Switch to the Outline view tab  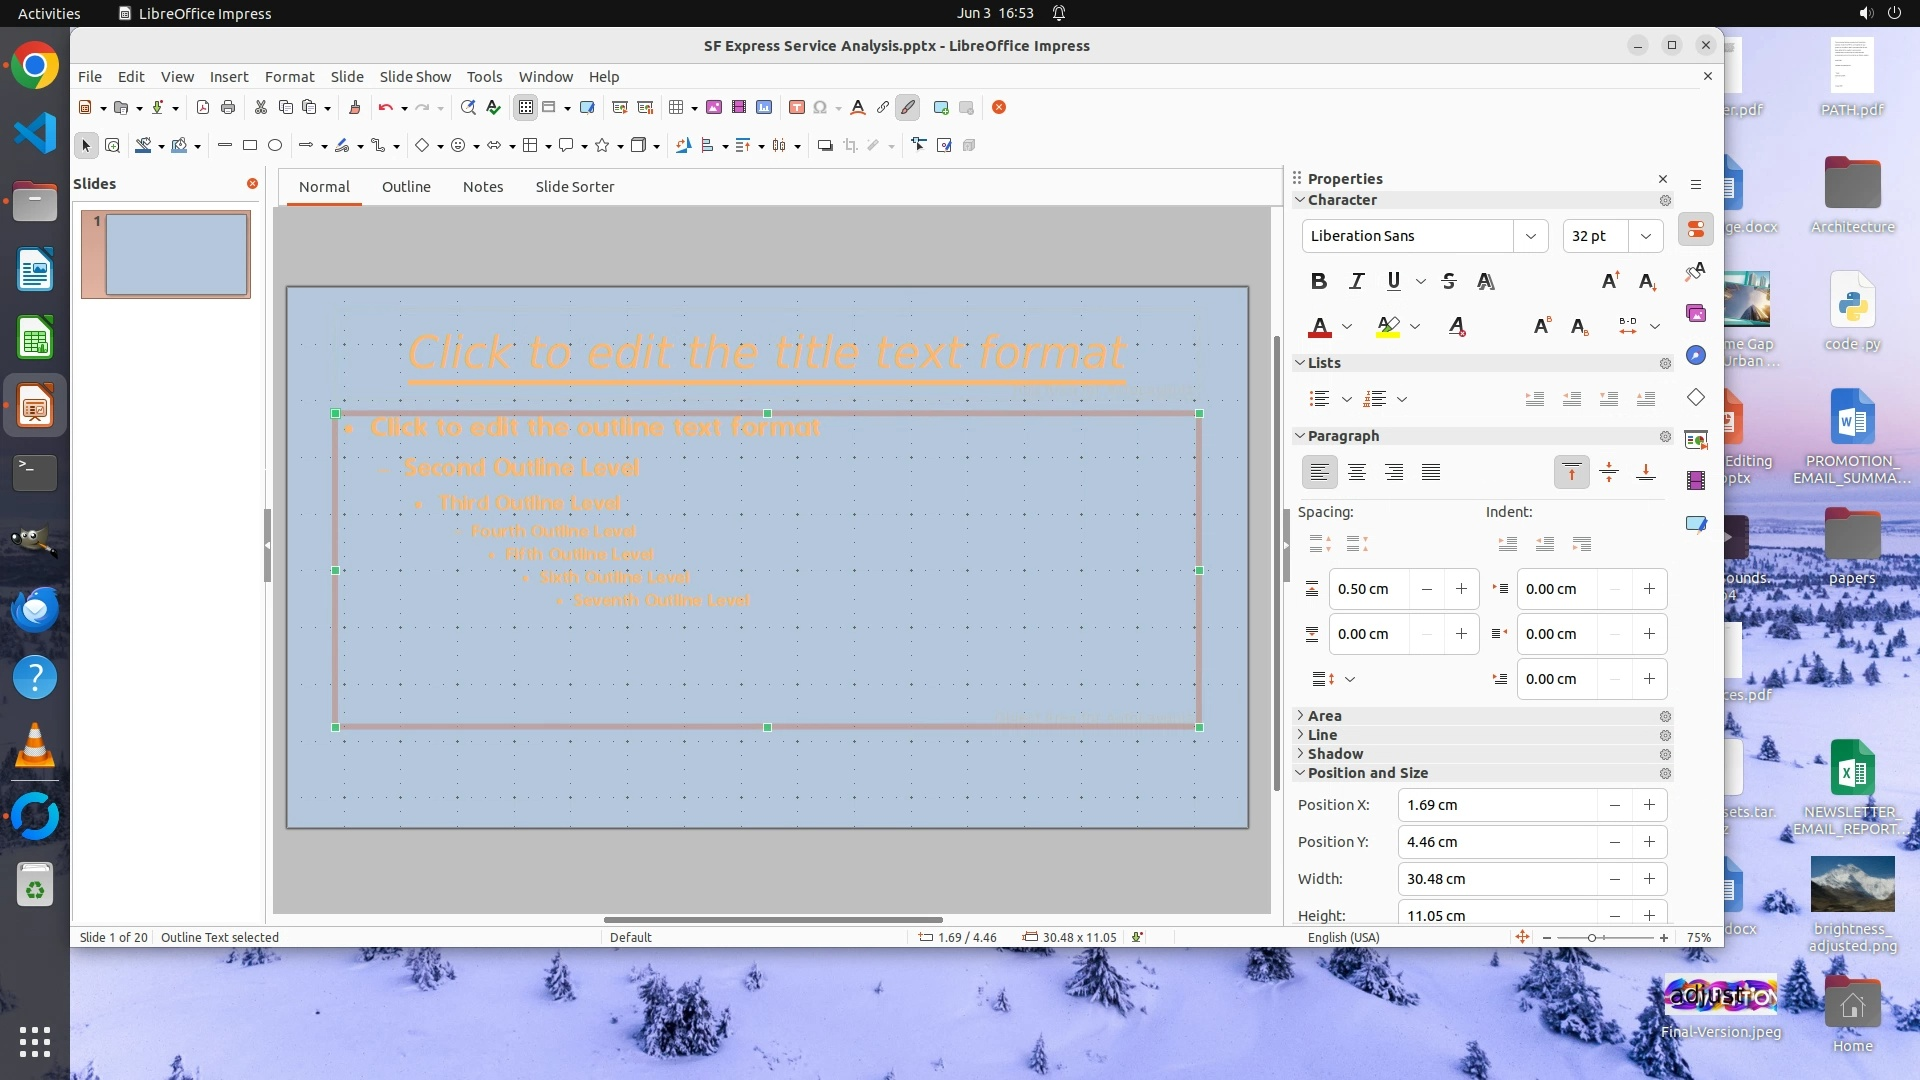(406, 187)
